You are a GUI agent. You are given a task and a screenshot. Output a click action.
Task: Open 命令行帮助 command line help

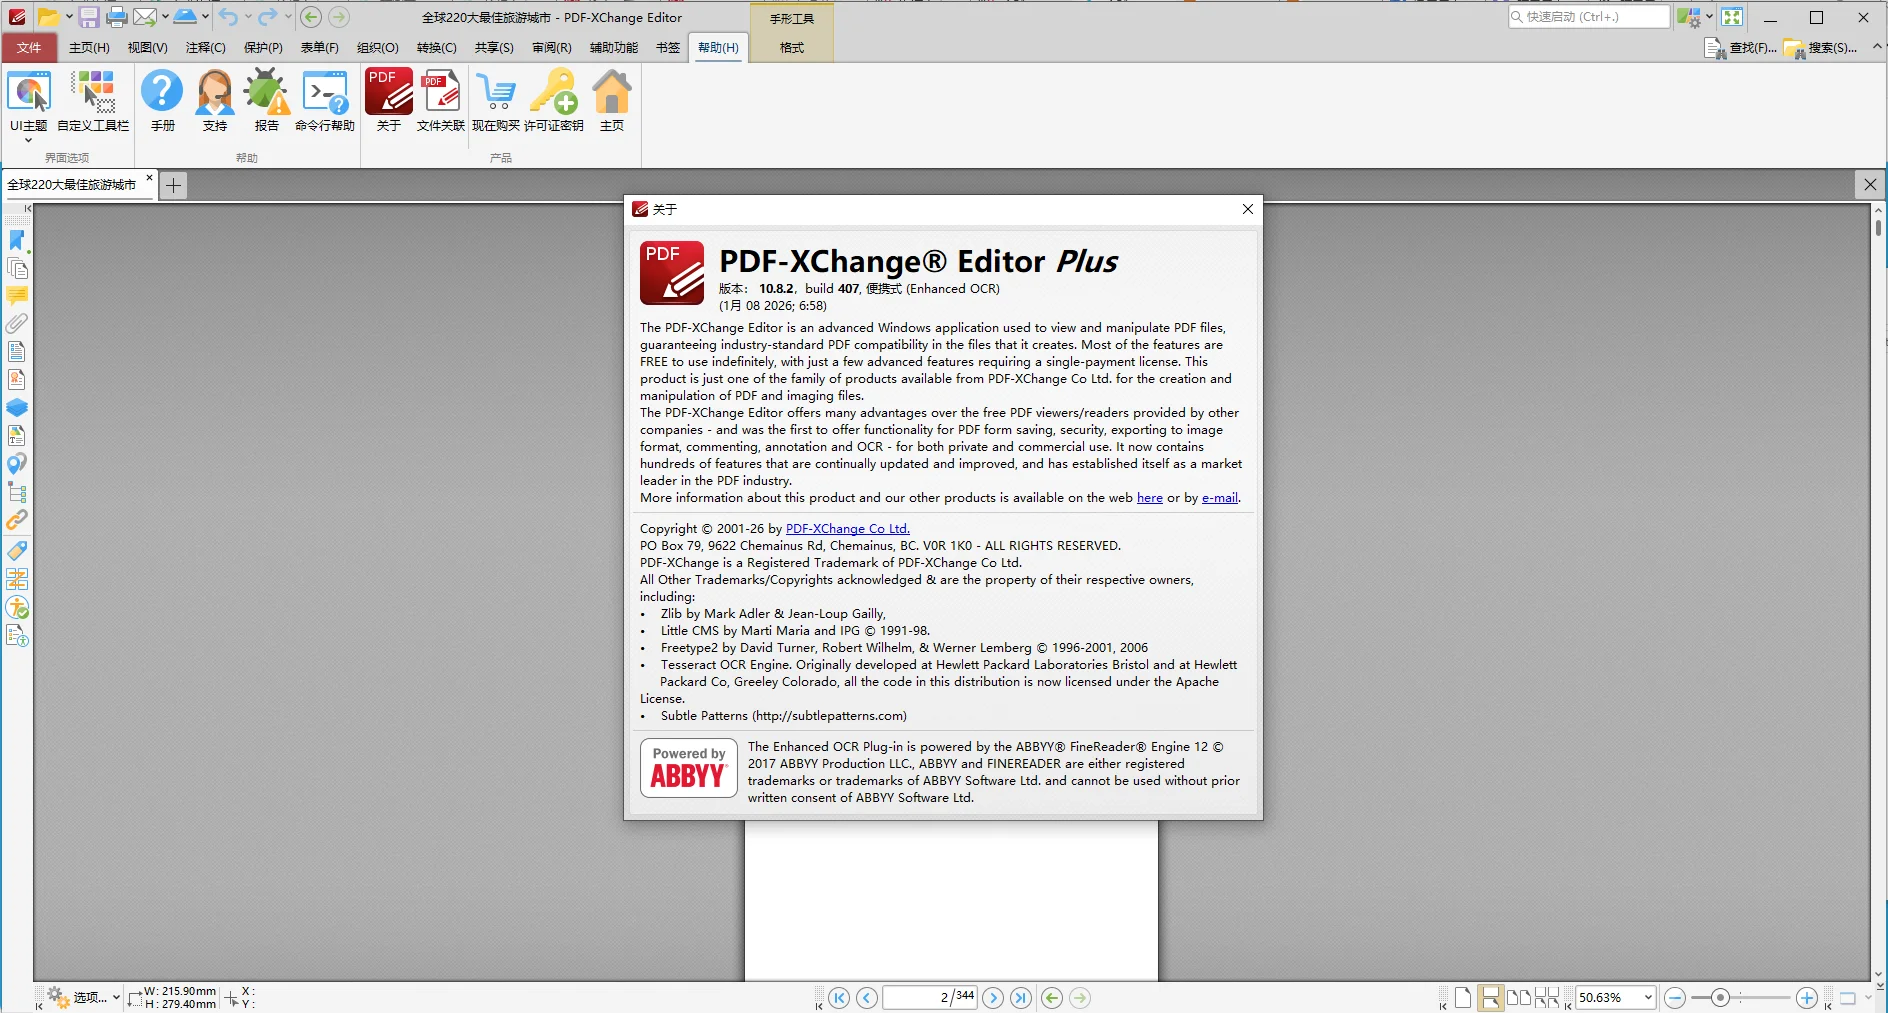(x=324, y=94)
